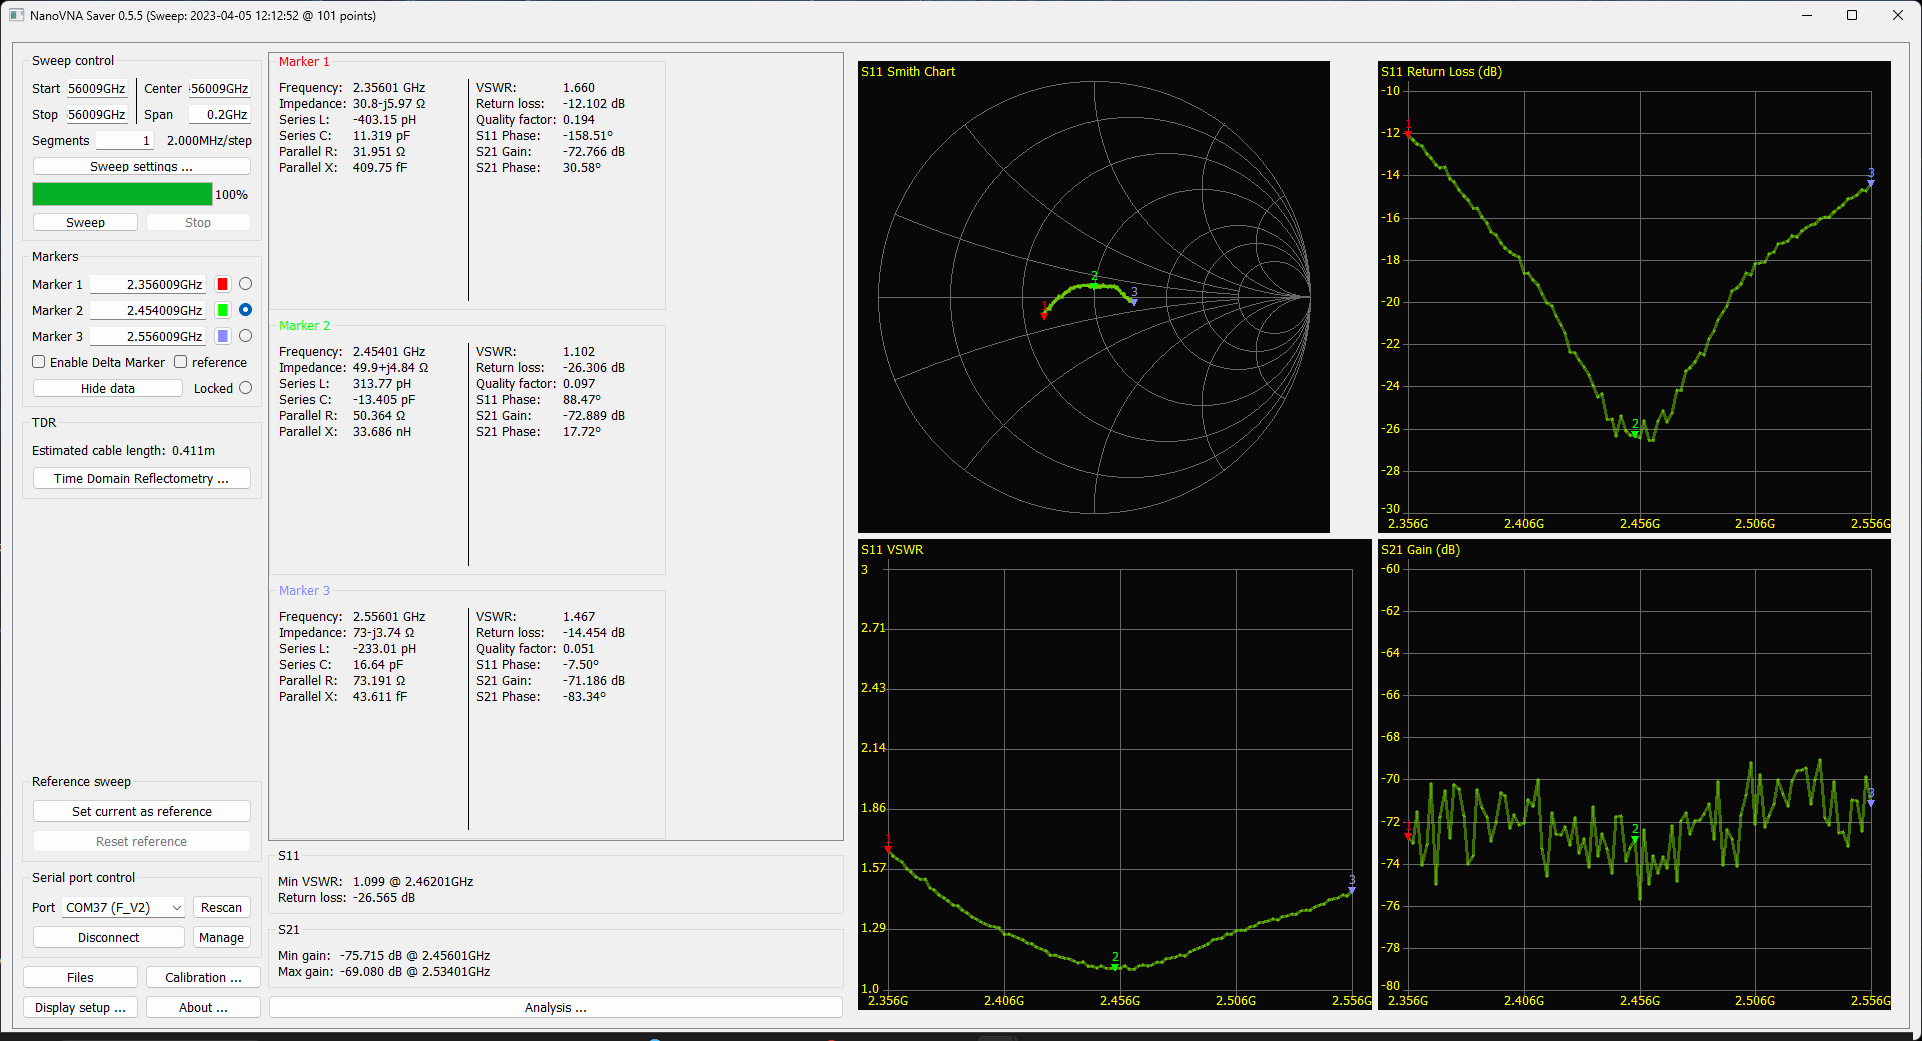Click the greyed Stop button
The width and height of the screenshot is (1922, 1041).
198,222
